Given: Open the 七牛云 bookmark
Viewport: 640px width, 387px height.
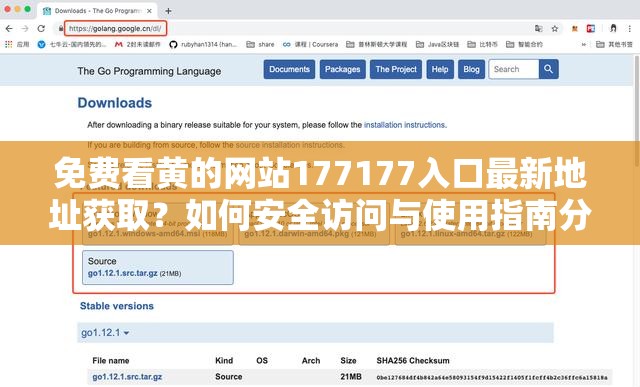Looking at the screenshot, I should click(x=71, y=44).
